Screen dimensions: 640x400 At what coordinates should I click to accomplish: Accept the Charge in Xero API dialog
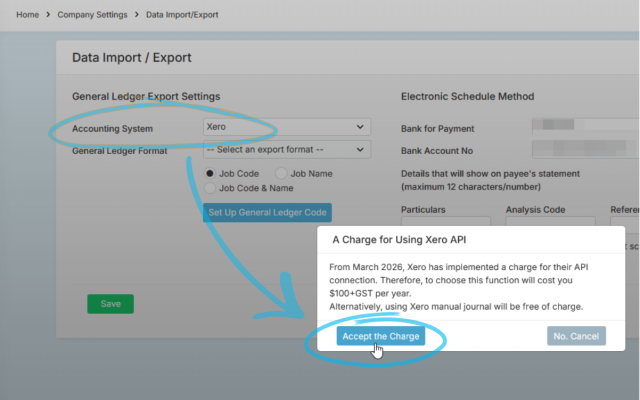[x=380, y=336]
